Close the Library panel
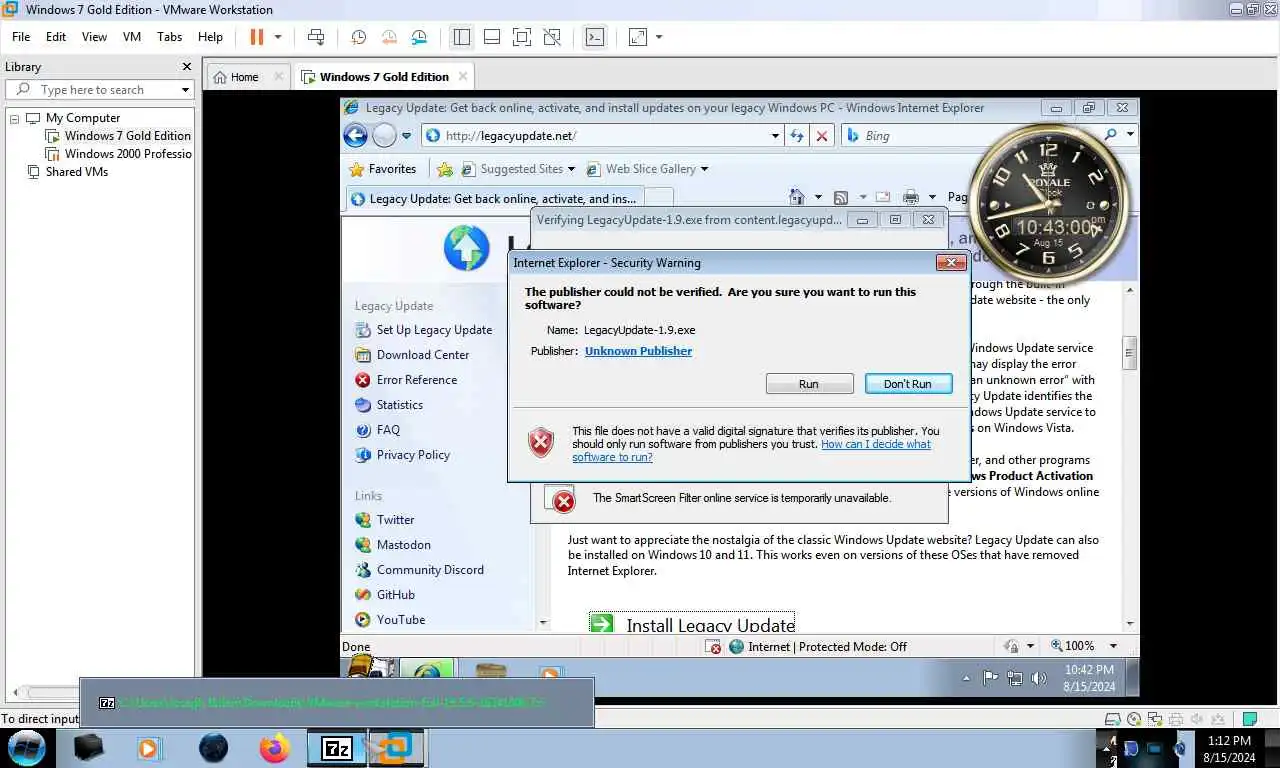This screenshot has width=1280, height=768. click(x=186, y=67)
